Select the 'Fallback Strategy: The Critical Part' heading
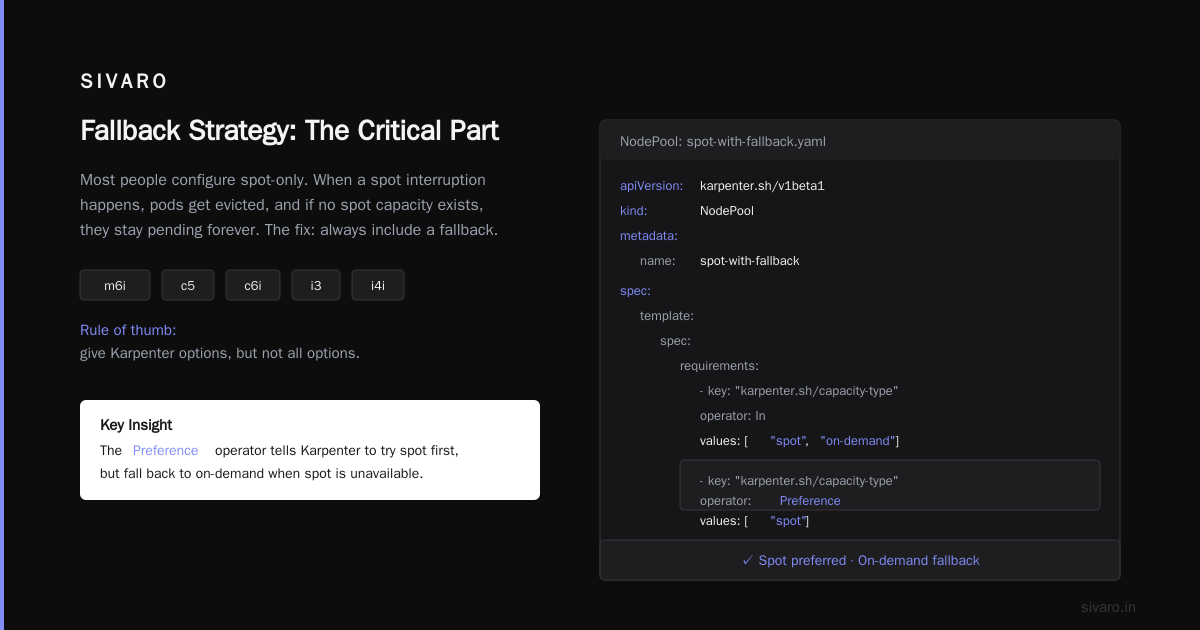The width and height of the screenshot is (1200, 630). tap(289, 131)
